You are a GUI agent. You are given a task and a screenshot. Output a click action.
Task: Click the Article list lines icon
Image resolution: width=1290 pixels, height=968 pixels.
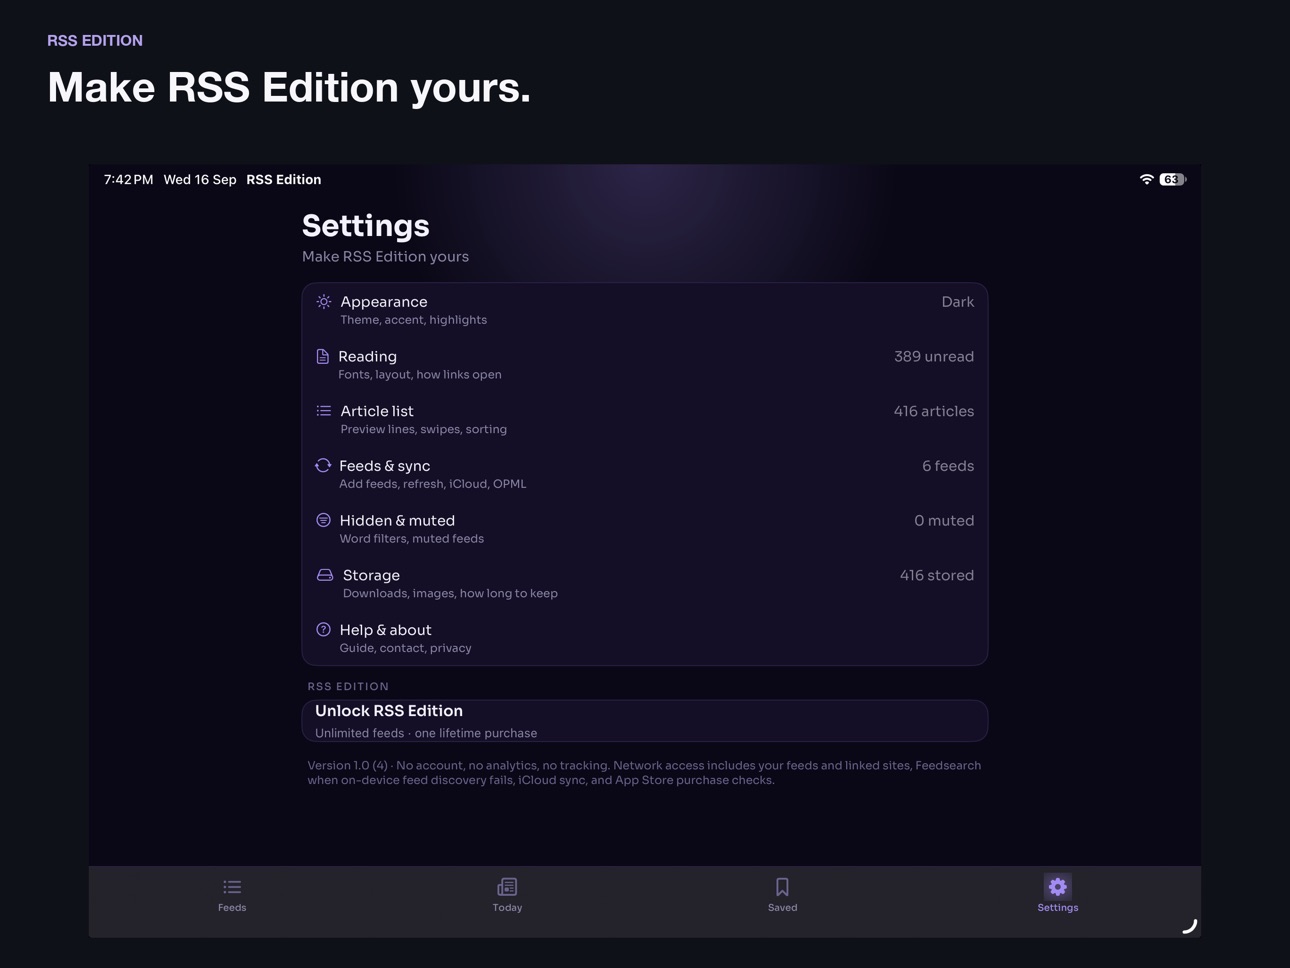coord(324,411)
